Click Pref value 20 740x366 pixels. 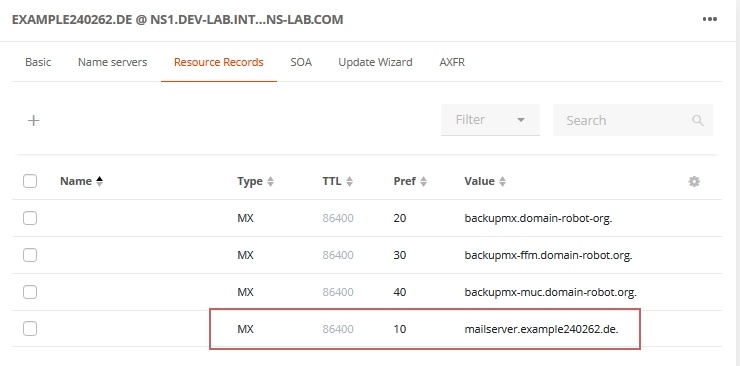tap(400, 218)
